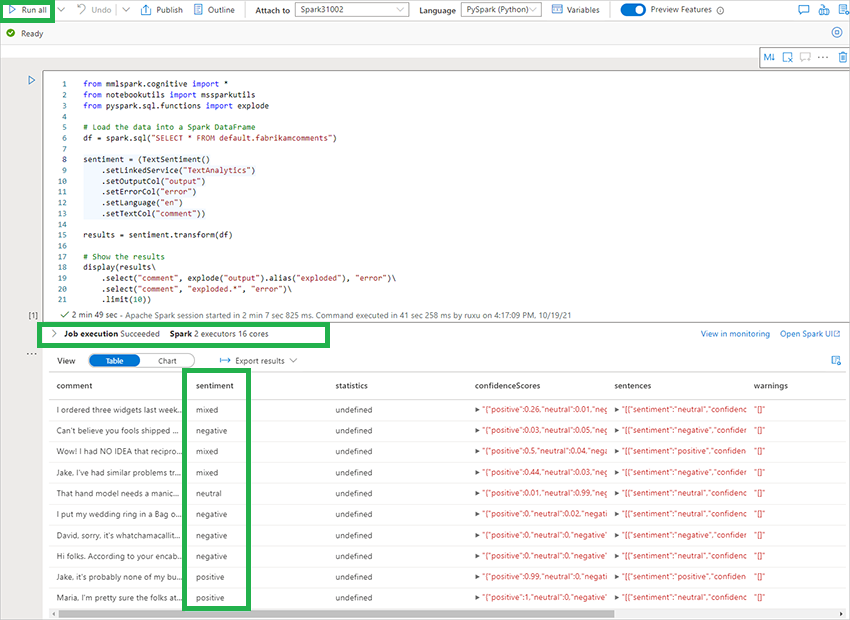
Task: Click the binoculars icon in top toolbar
Action: click(x=824, y=10)
